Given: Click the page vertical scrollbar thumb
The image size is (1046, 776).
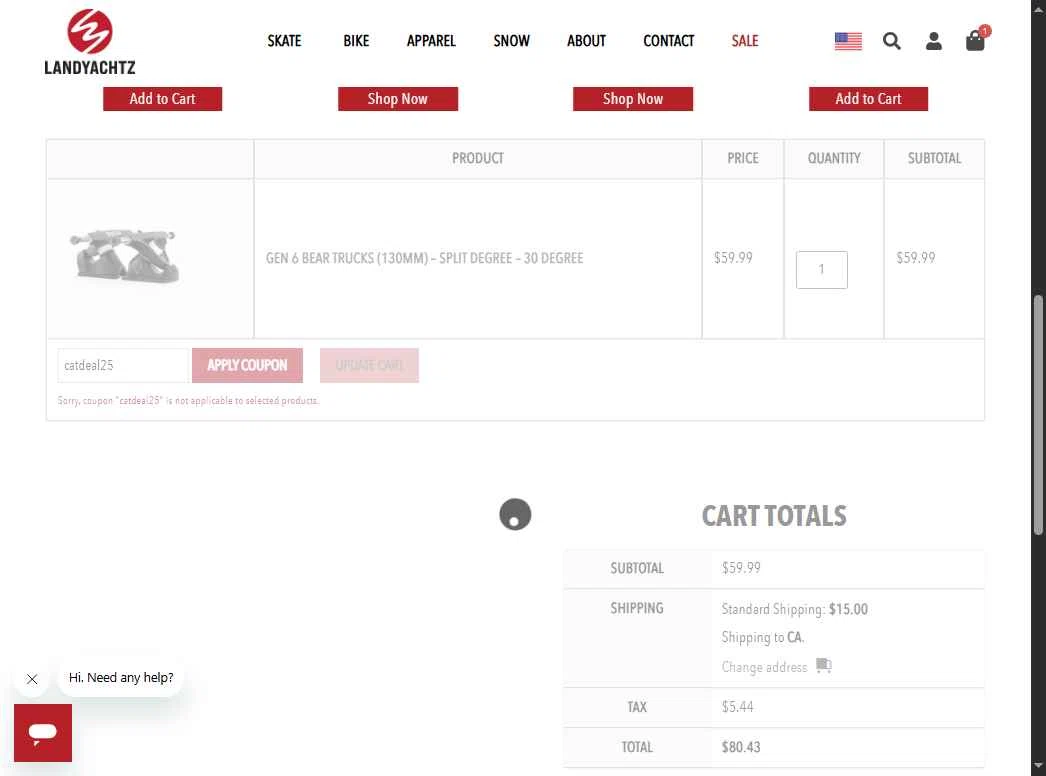Looking at the screenshot, I should [1038, 414].
